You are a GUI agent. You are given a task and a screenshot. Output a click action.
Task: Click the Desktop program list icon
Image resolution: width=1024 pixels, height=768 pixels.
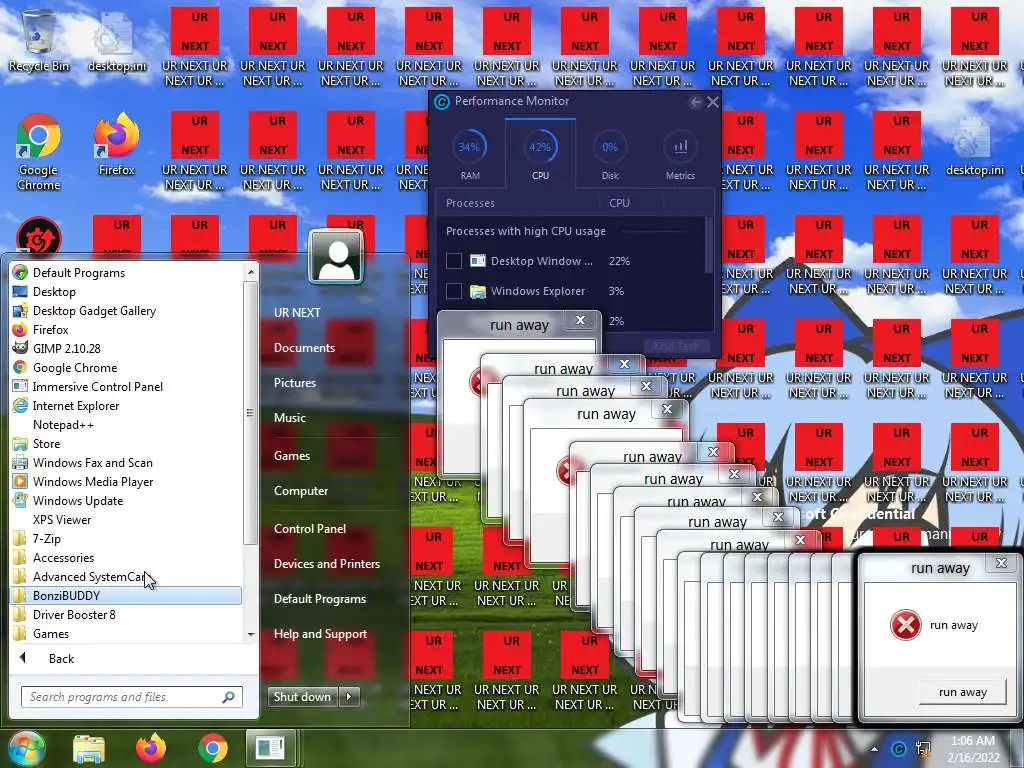[x=20, y=291]
